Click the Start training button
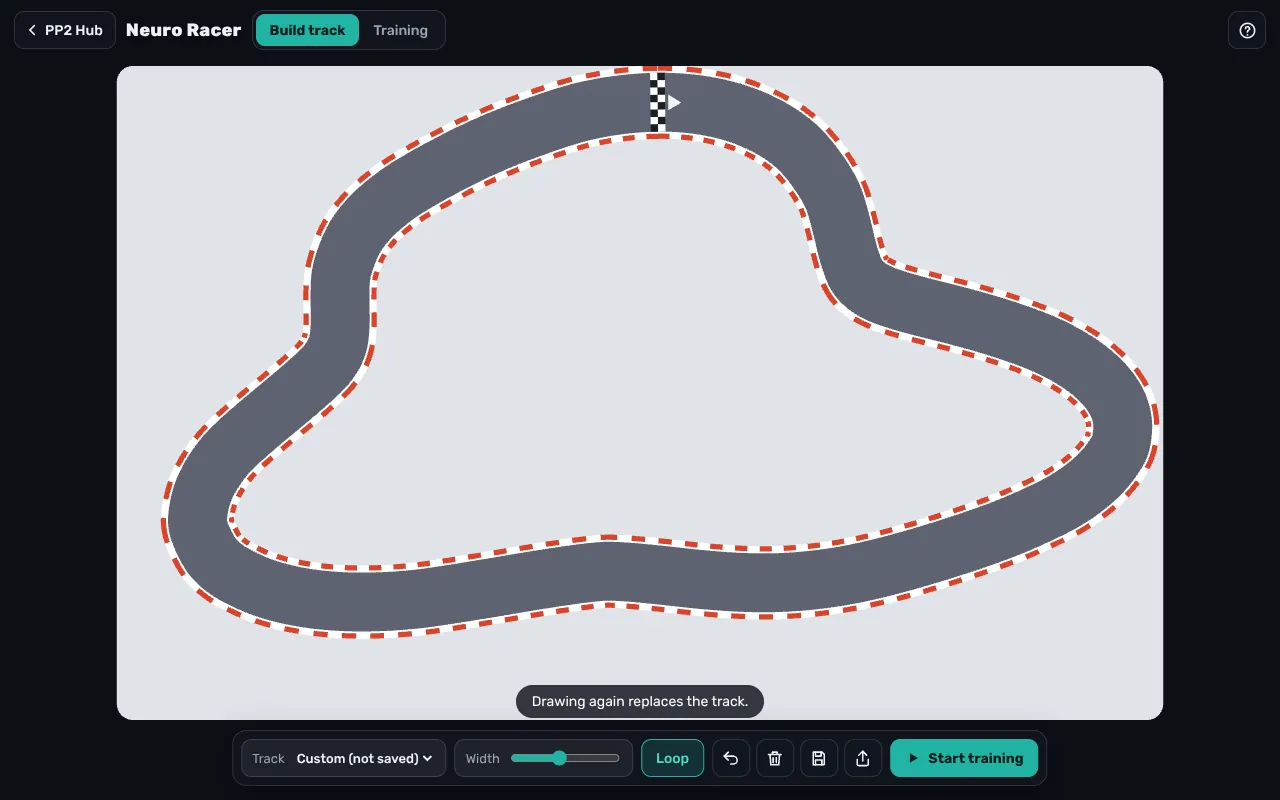Image resolution: width=1280 pixels, height=800 pixels. pos(964,758)
